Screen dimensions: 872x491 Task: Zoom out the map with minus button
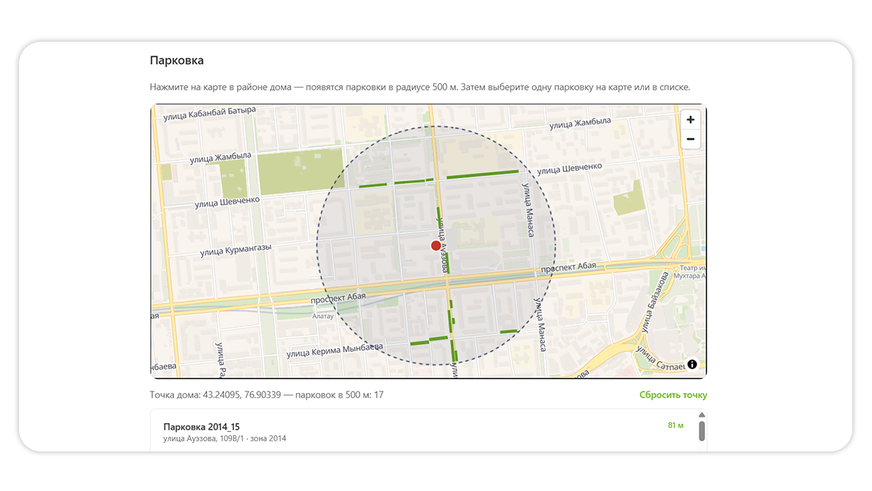point(690,139)
